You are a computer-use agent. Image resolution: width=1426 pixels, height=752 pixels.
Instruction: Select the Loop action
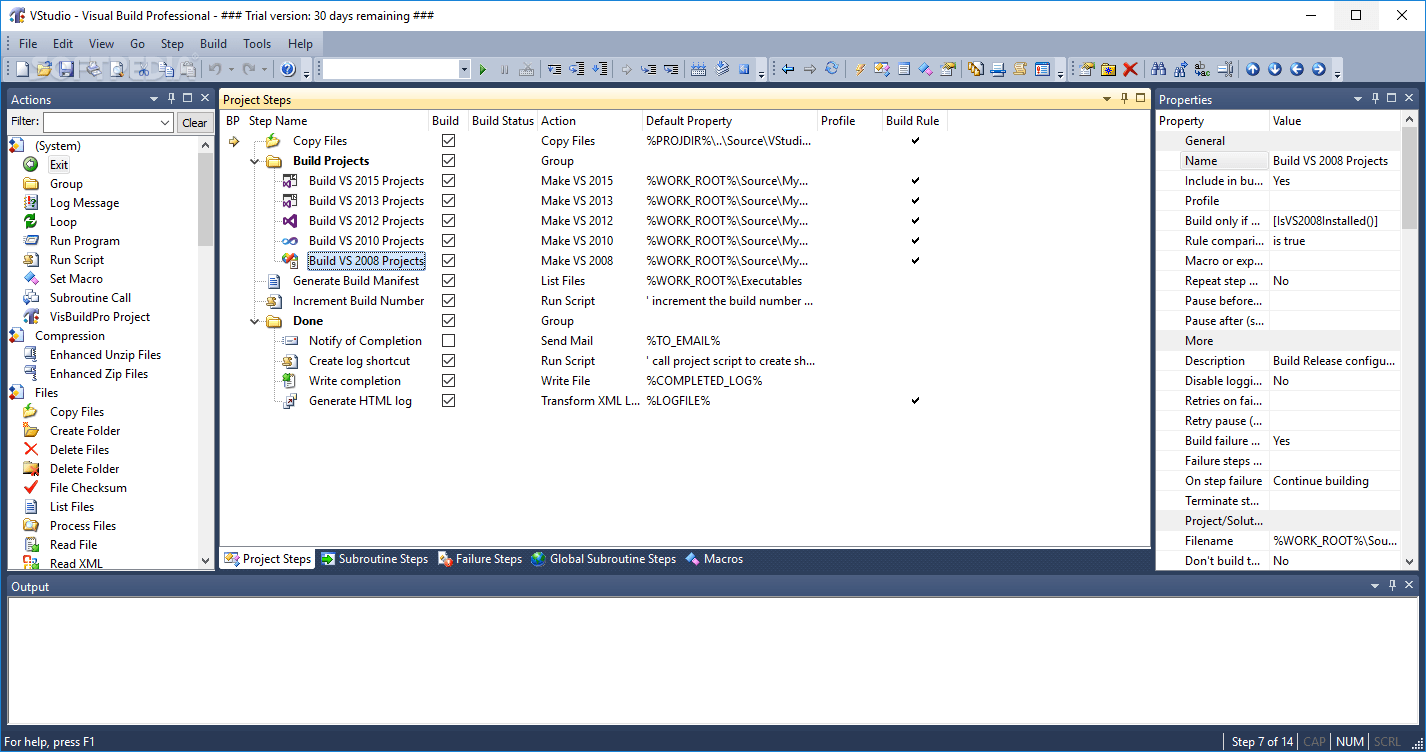(63, 222)
